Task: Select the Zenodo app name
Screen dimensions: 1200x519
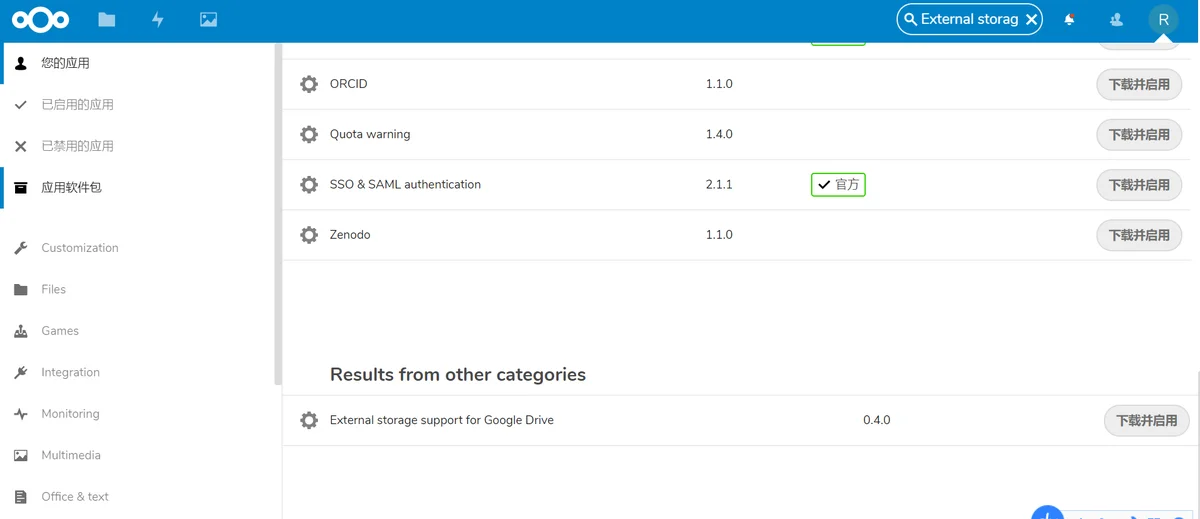Action: tap(350, 235)
